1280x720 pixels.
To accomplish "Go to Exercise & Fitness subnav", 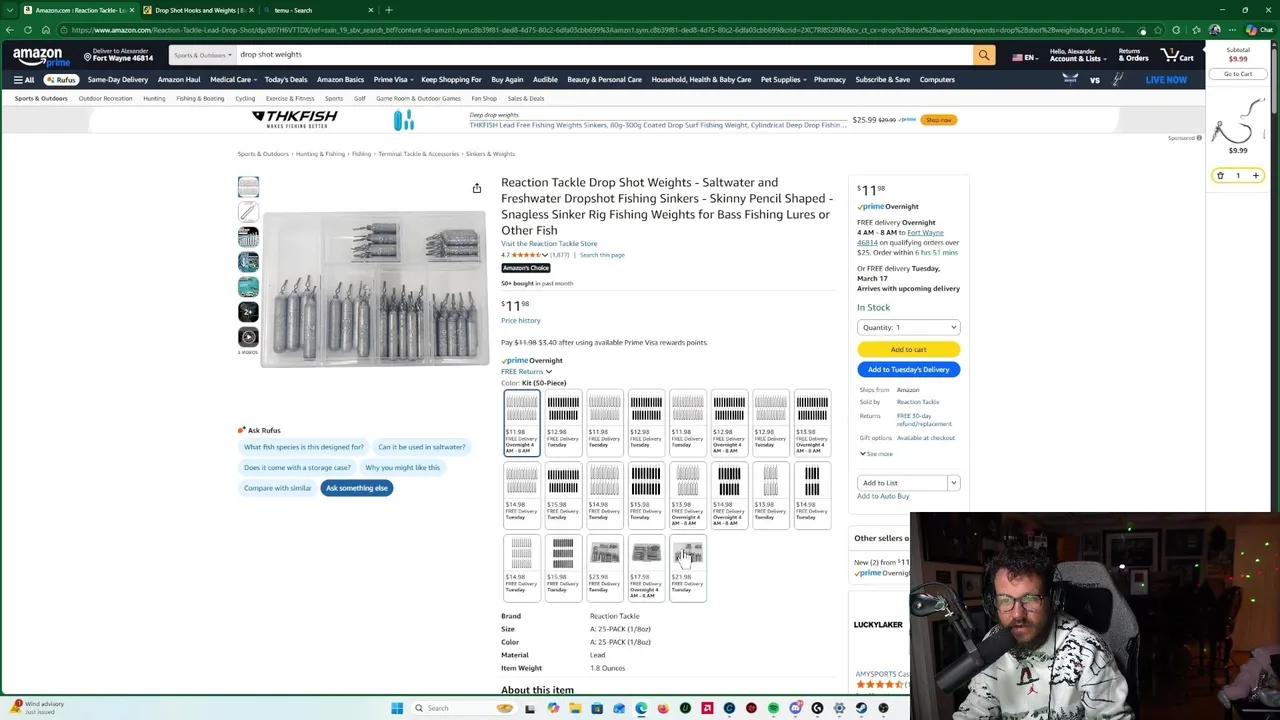I will point(290,99).
